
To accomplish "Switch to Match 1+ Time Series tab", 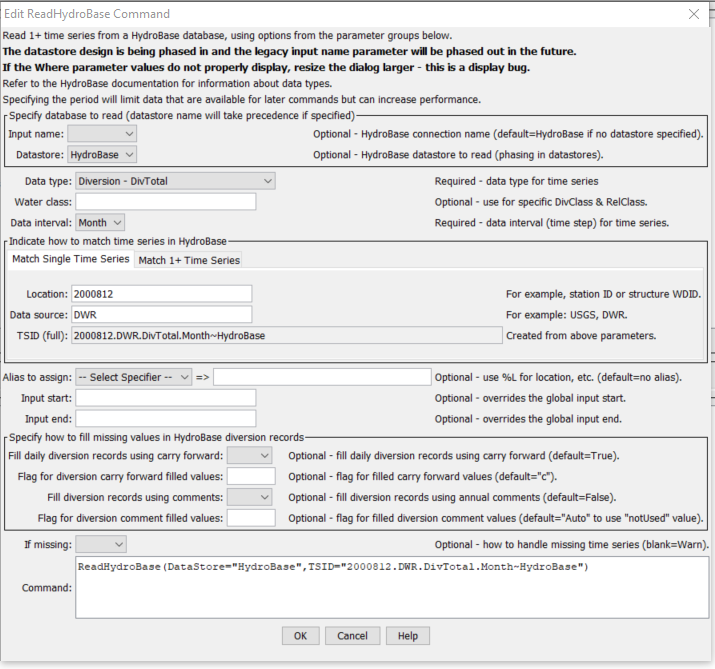I will click(189, 260).
